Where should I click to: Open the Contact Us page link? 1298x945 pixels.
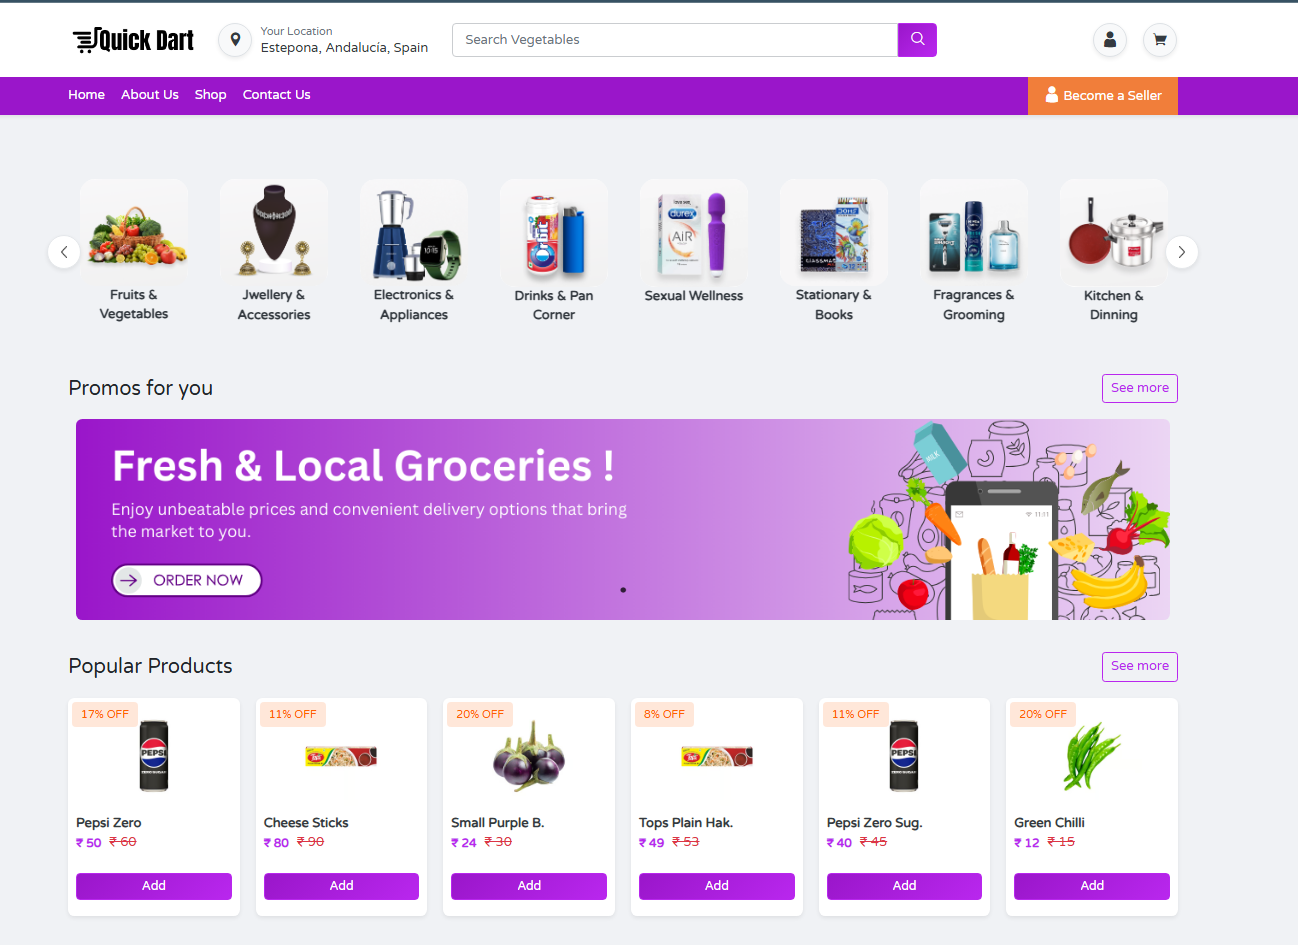tap(276, 95)
